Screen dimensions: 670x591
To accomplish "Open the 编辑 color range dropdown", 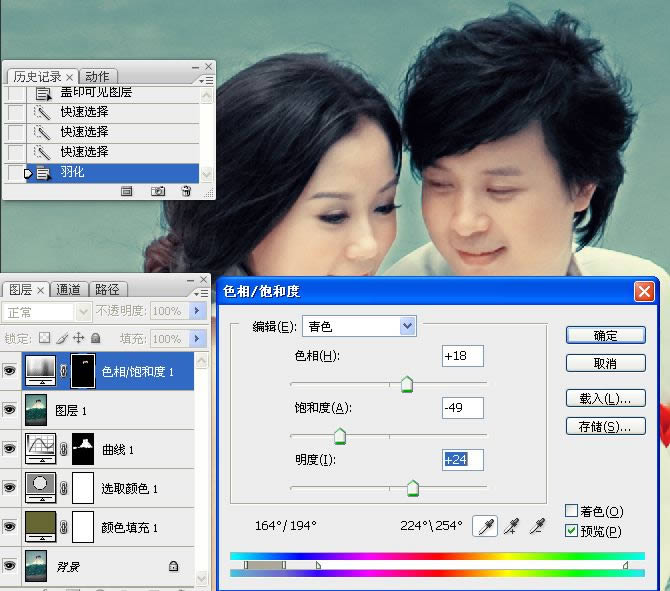I will [407, 326].
